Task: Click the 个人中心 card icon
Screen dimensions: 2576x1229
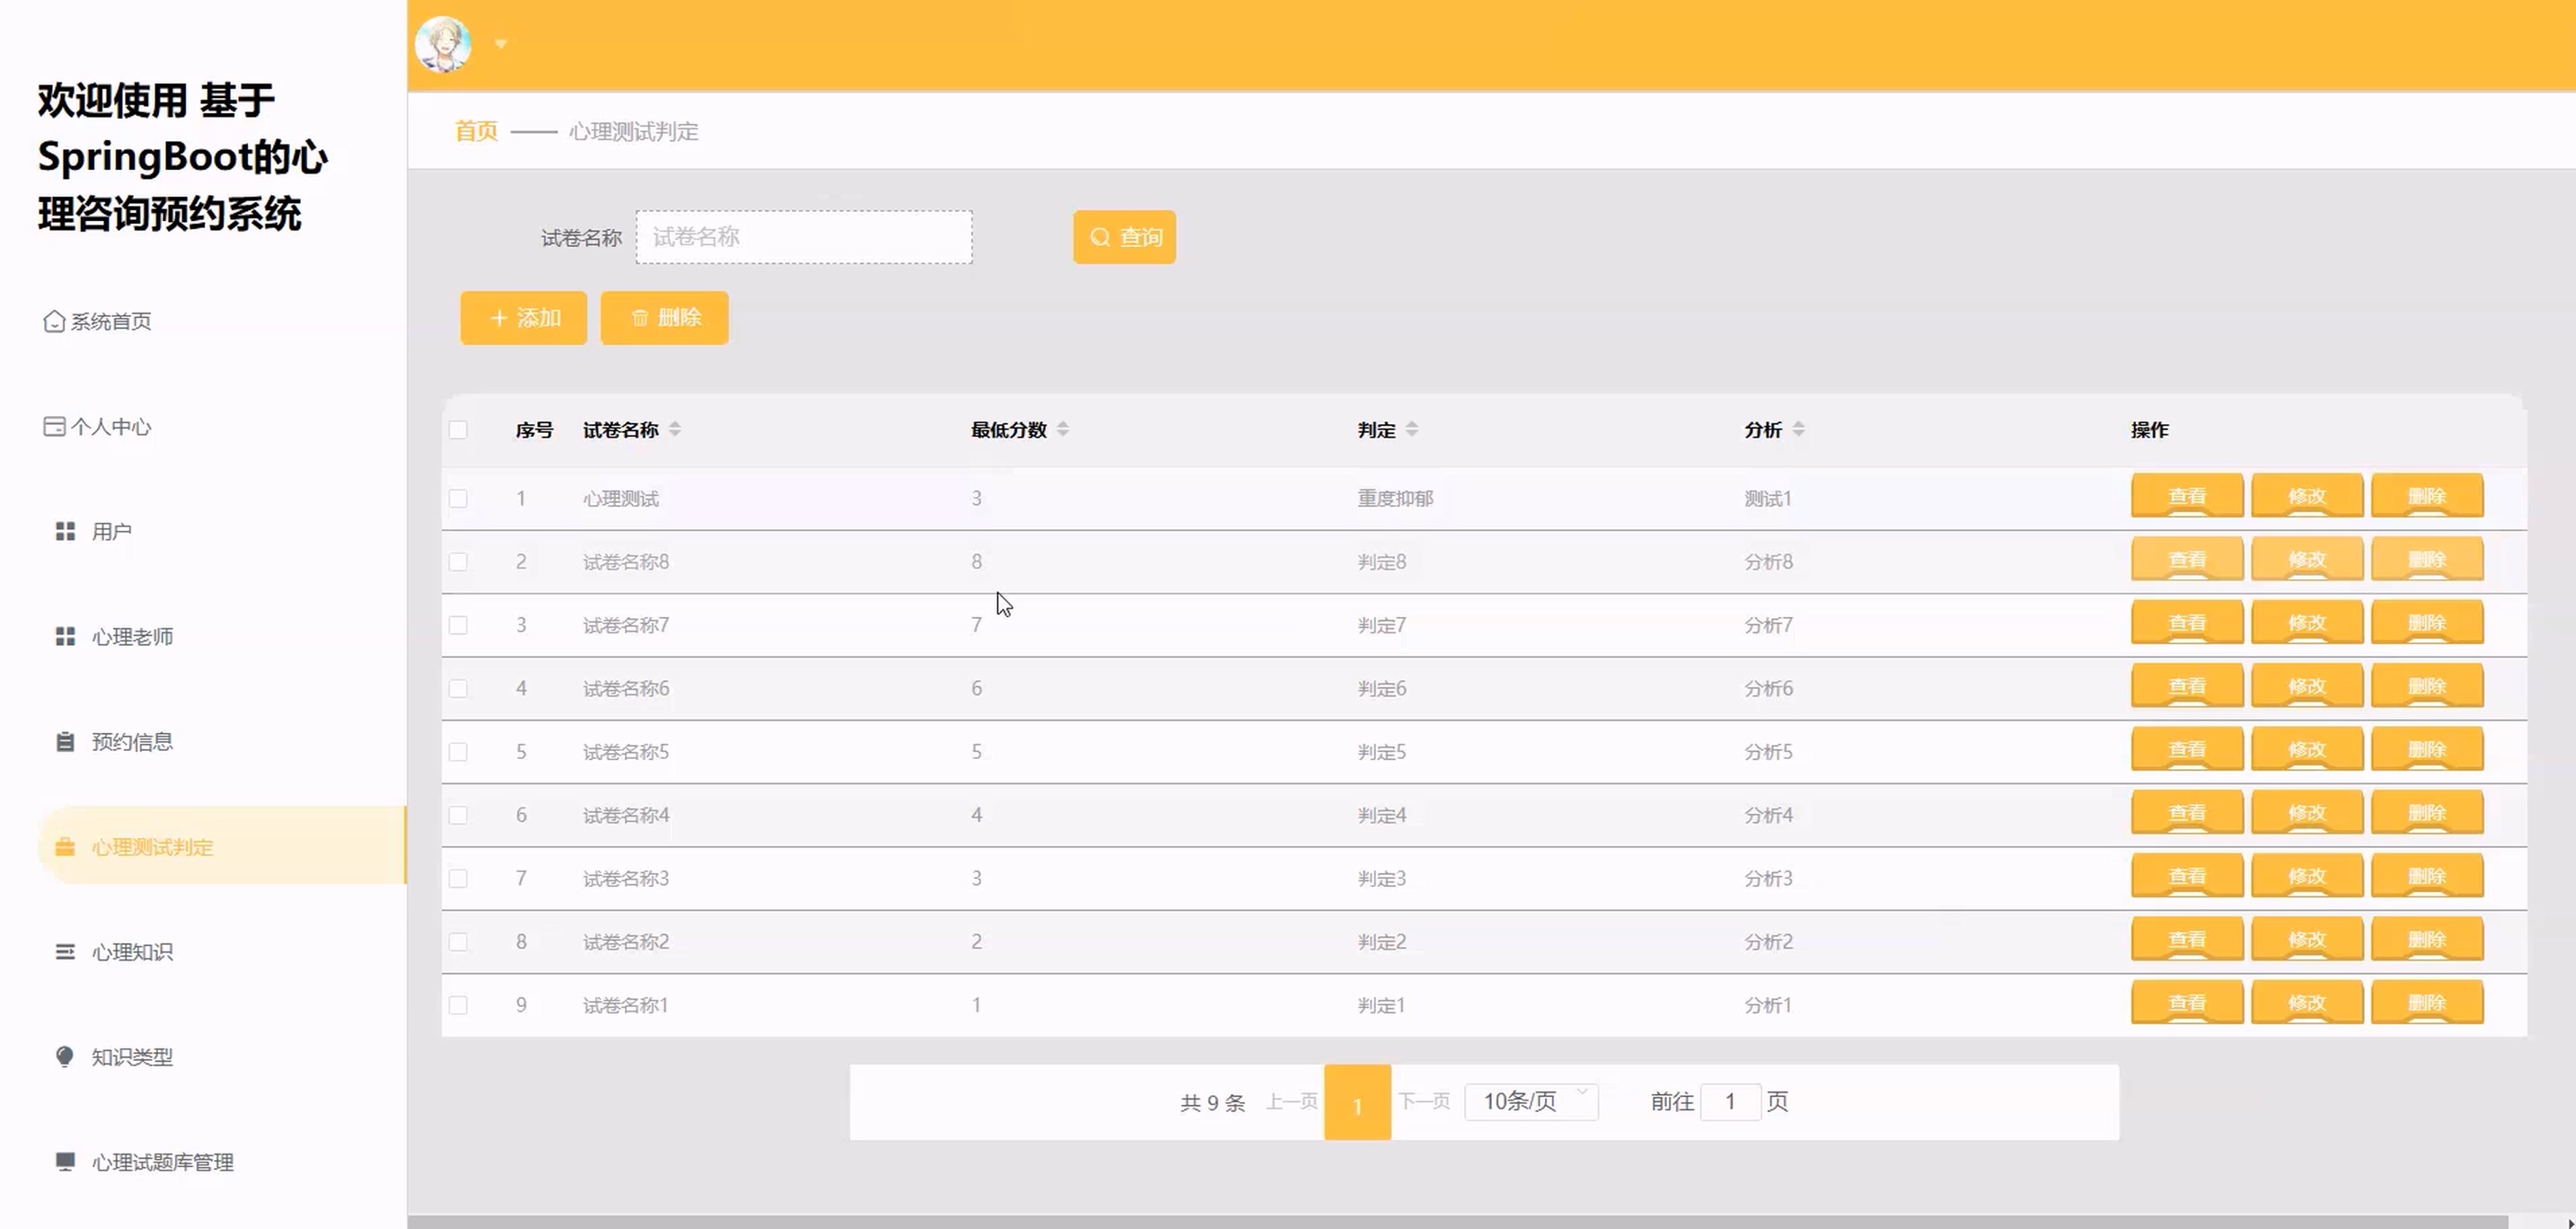Action: (x=54, y=427)
